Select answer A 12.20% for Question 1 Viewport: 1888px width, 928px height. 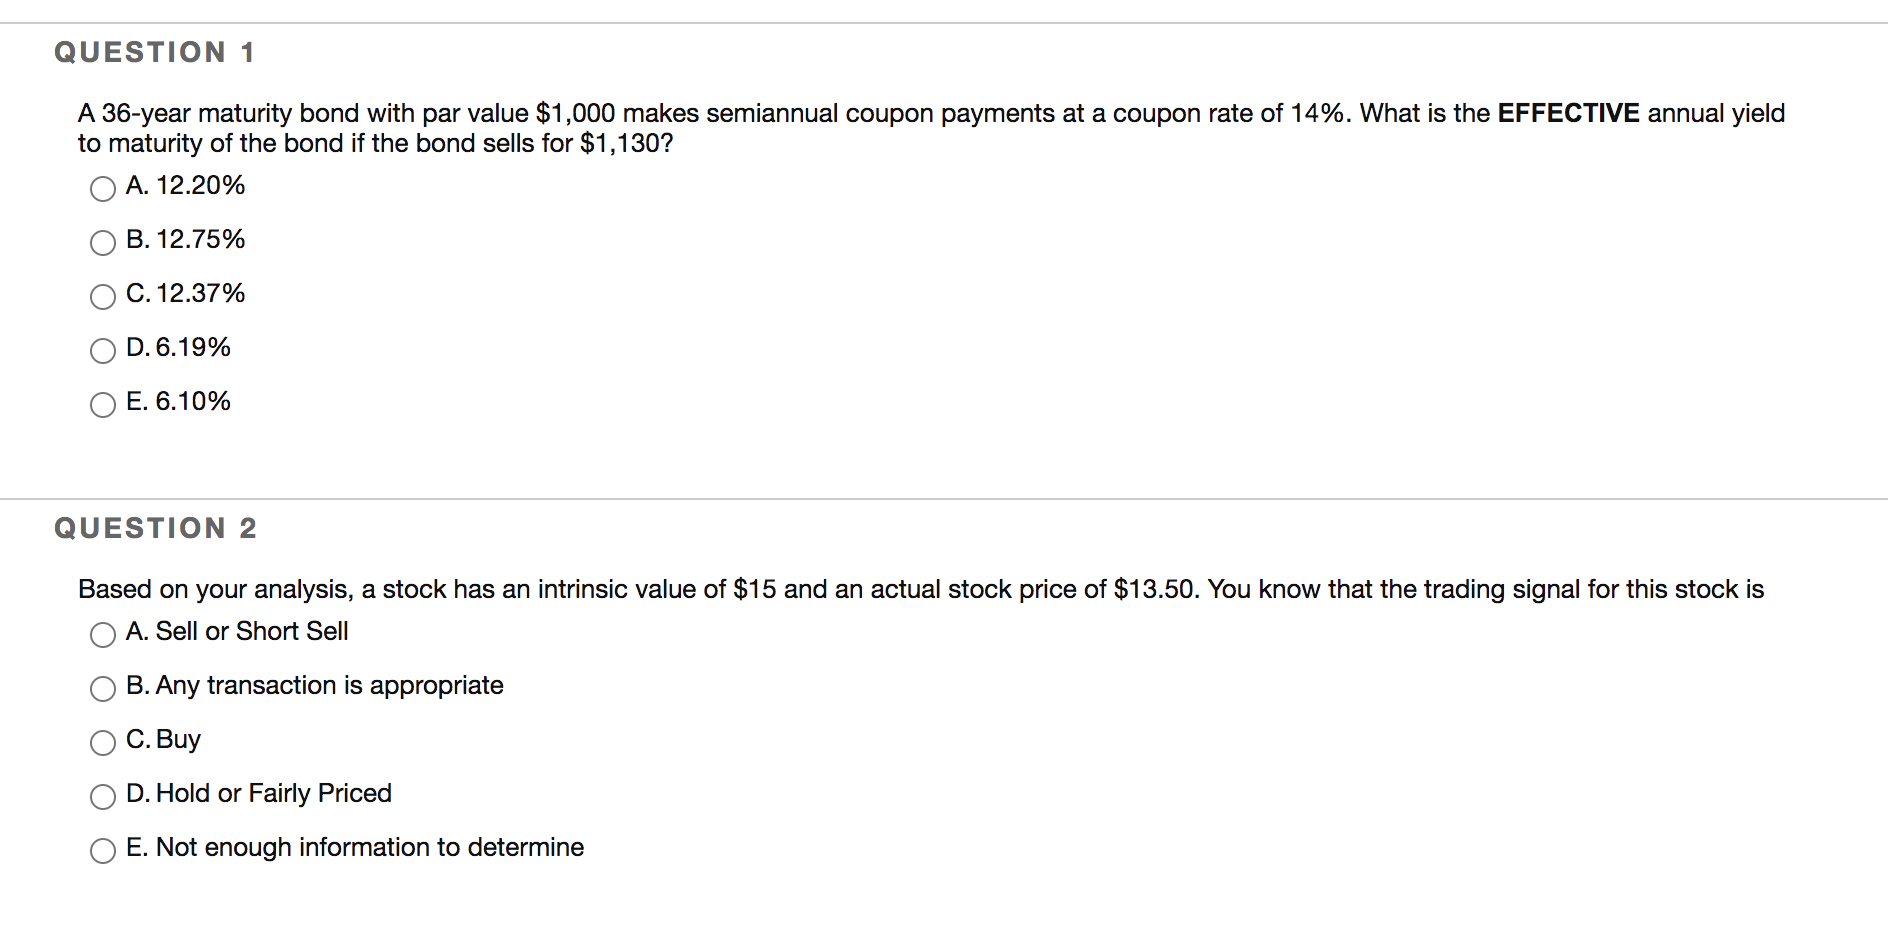pyautogui.click(x=102, y=188)
